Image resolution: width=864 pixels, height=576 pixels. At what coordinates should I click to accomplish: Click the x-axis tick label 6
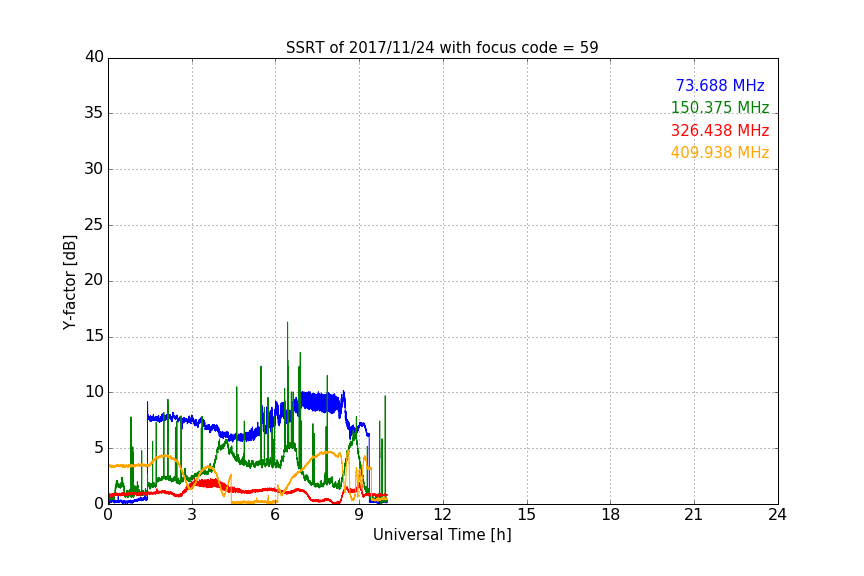(275, 515)
